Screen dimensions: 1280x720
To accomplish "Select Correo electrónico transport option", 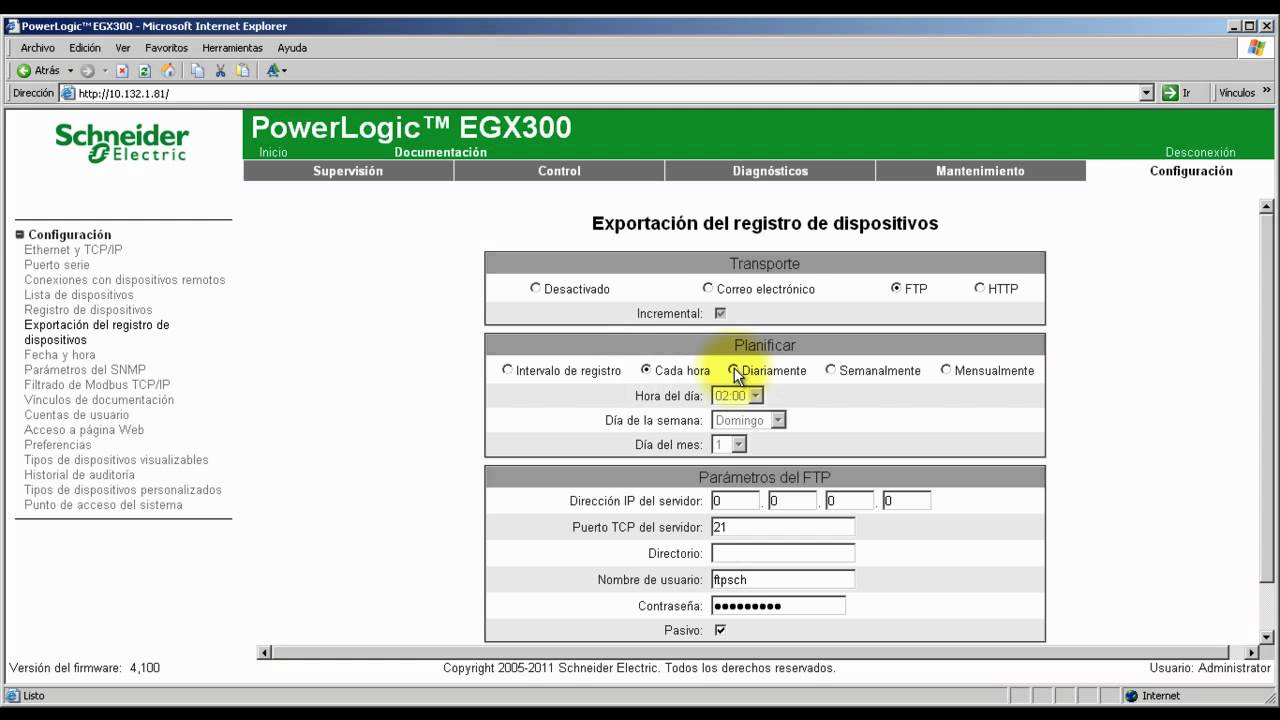I will (708, 288).
